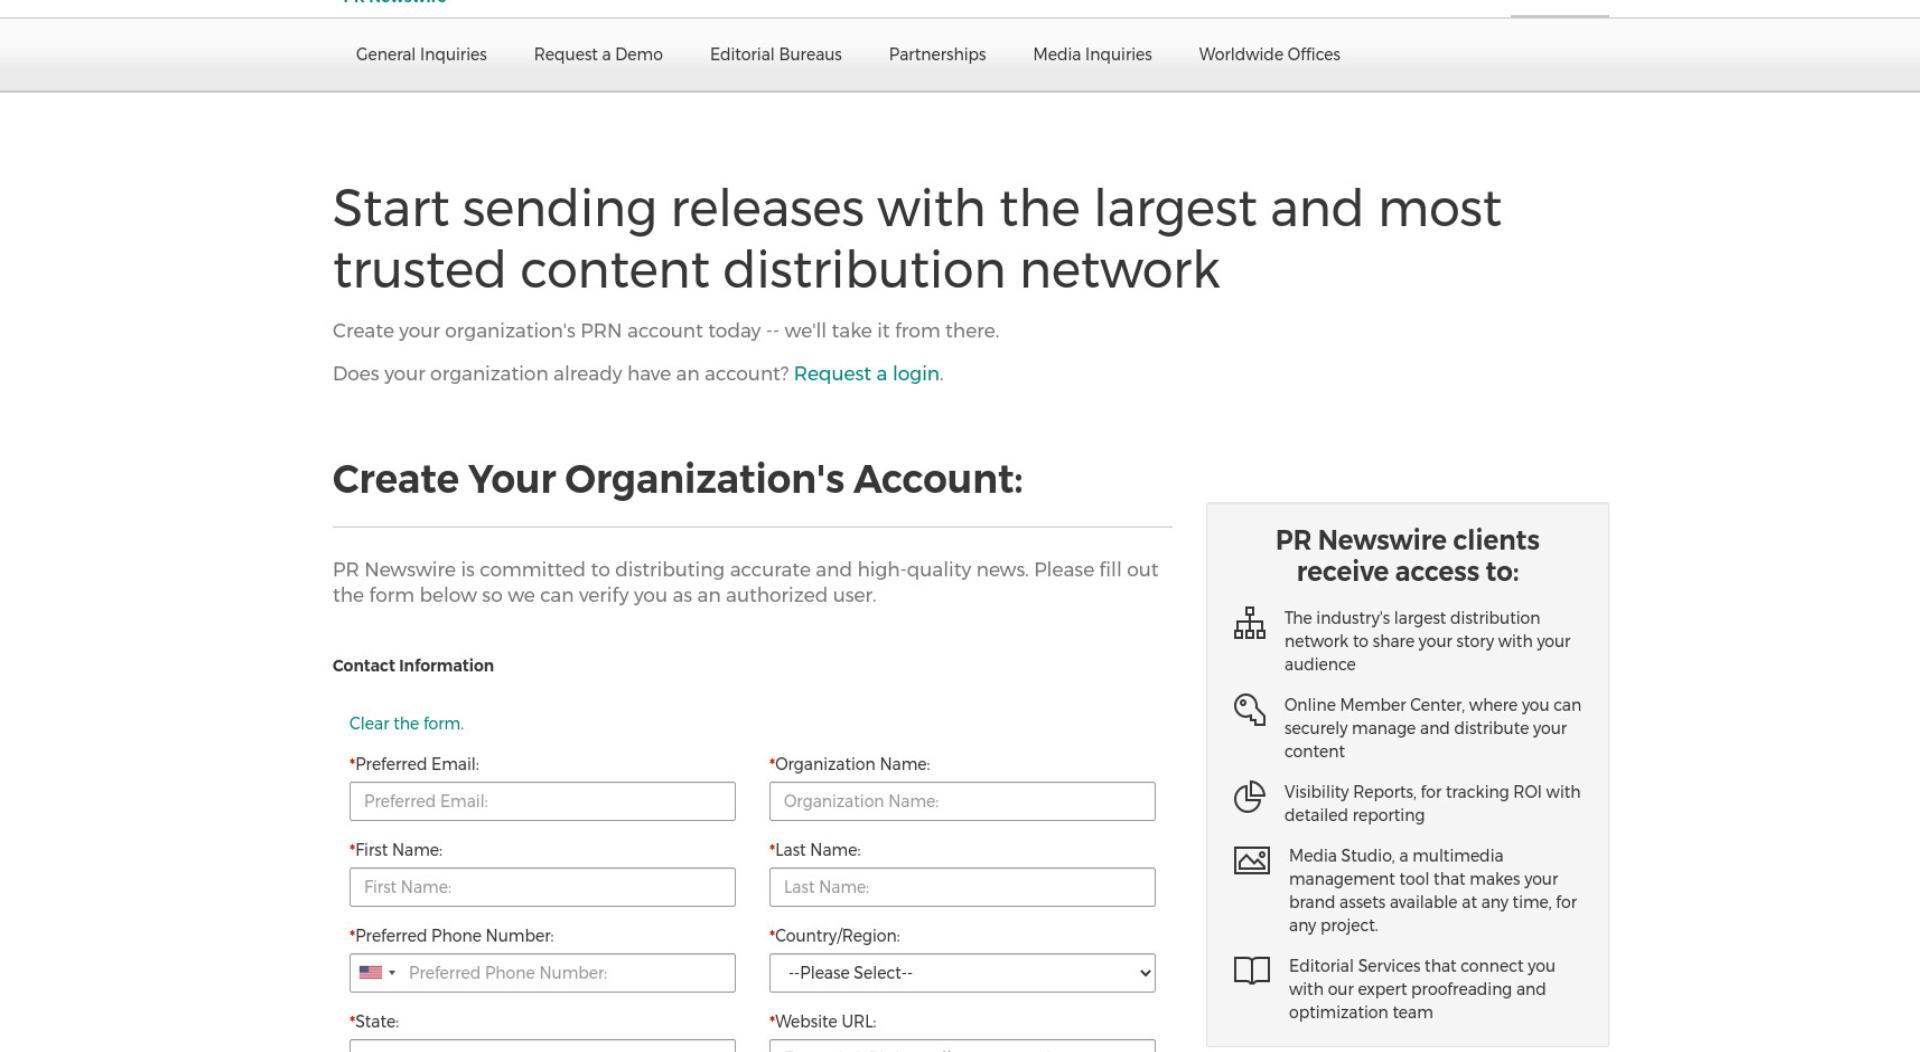Click into the First Name field
1920x1052 pixels.
point(542,888)
